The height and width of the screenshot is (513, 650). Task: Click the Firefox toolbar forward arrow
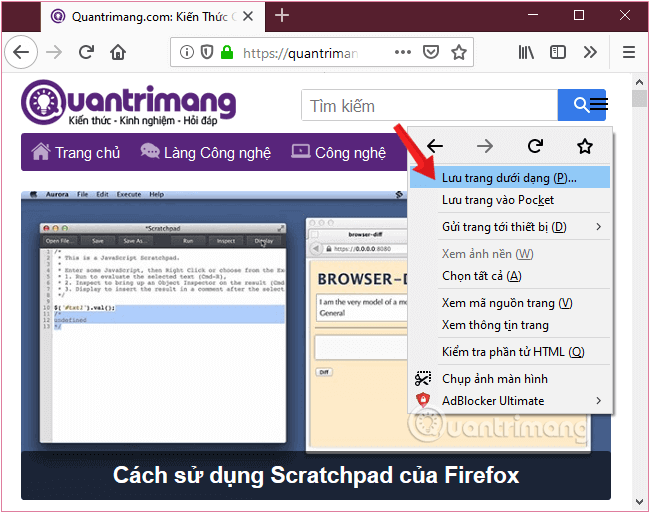pos(54,53)
